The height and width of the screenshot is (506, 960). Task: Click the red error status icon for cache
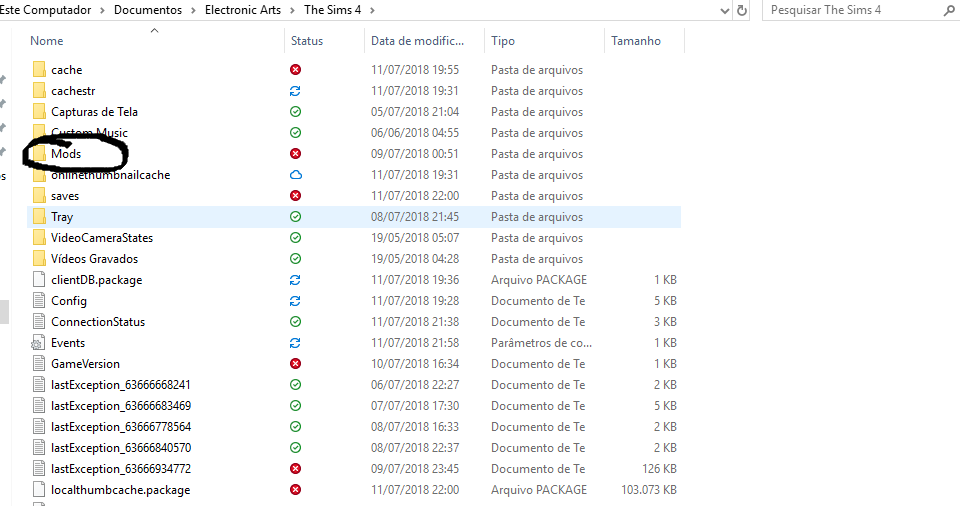(x=295, y=69)
